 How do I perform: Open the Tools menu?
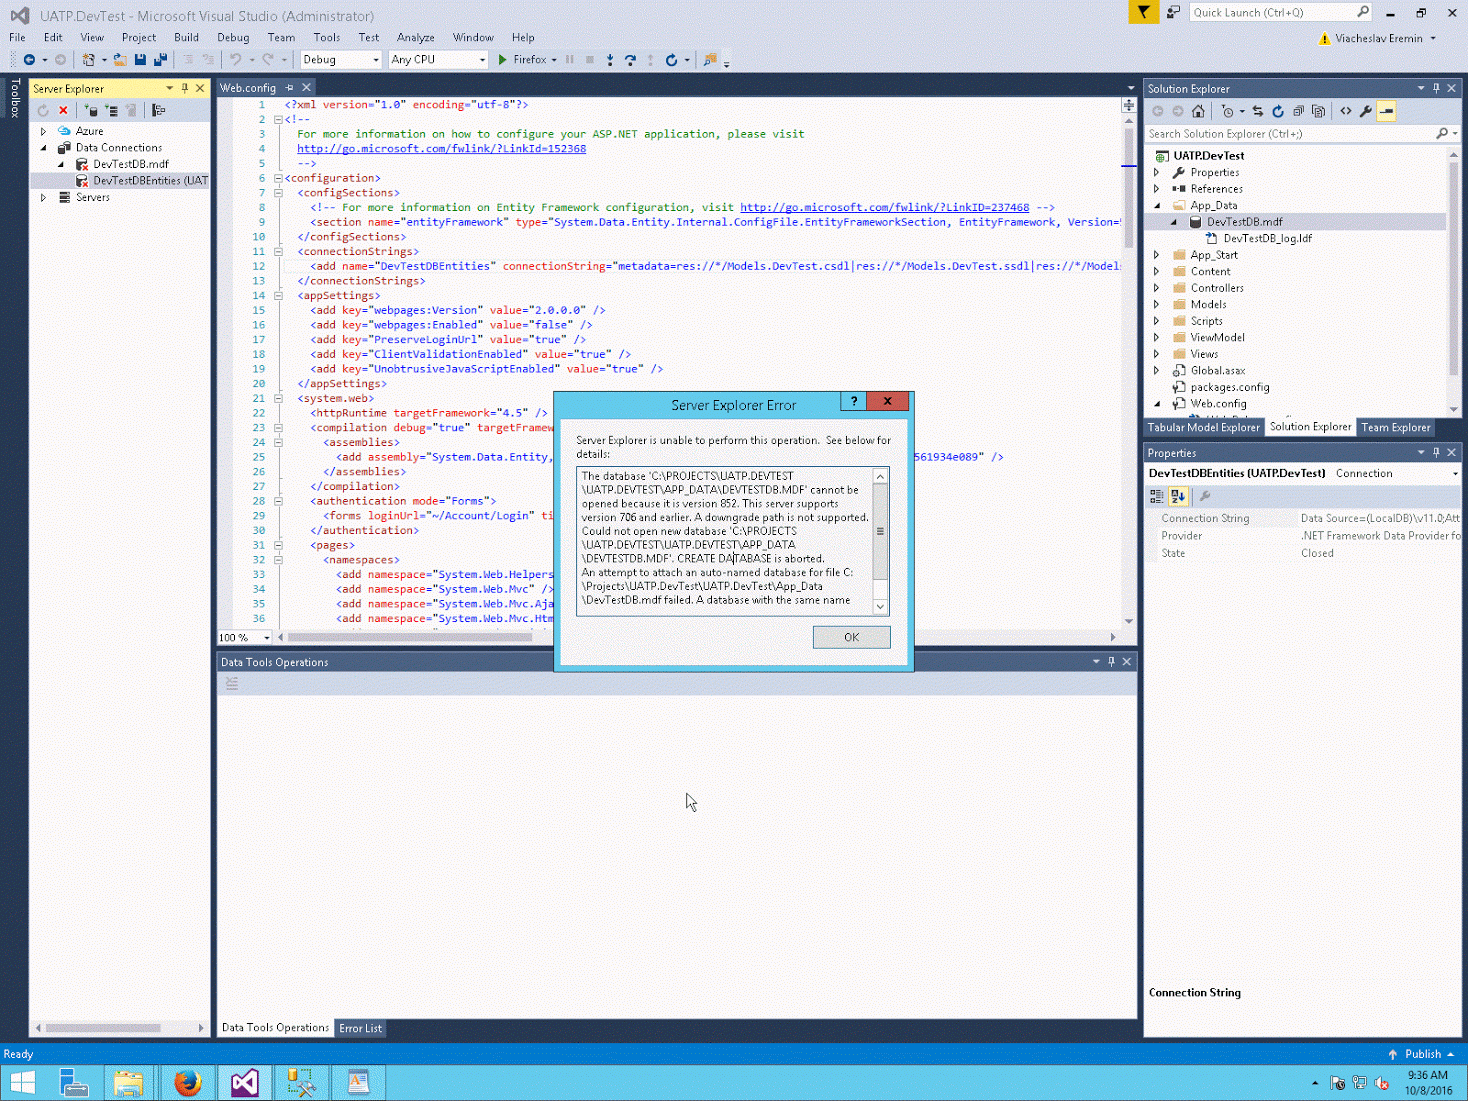coord(327,37)
